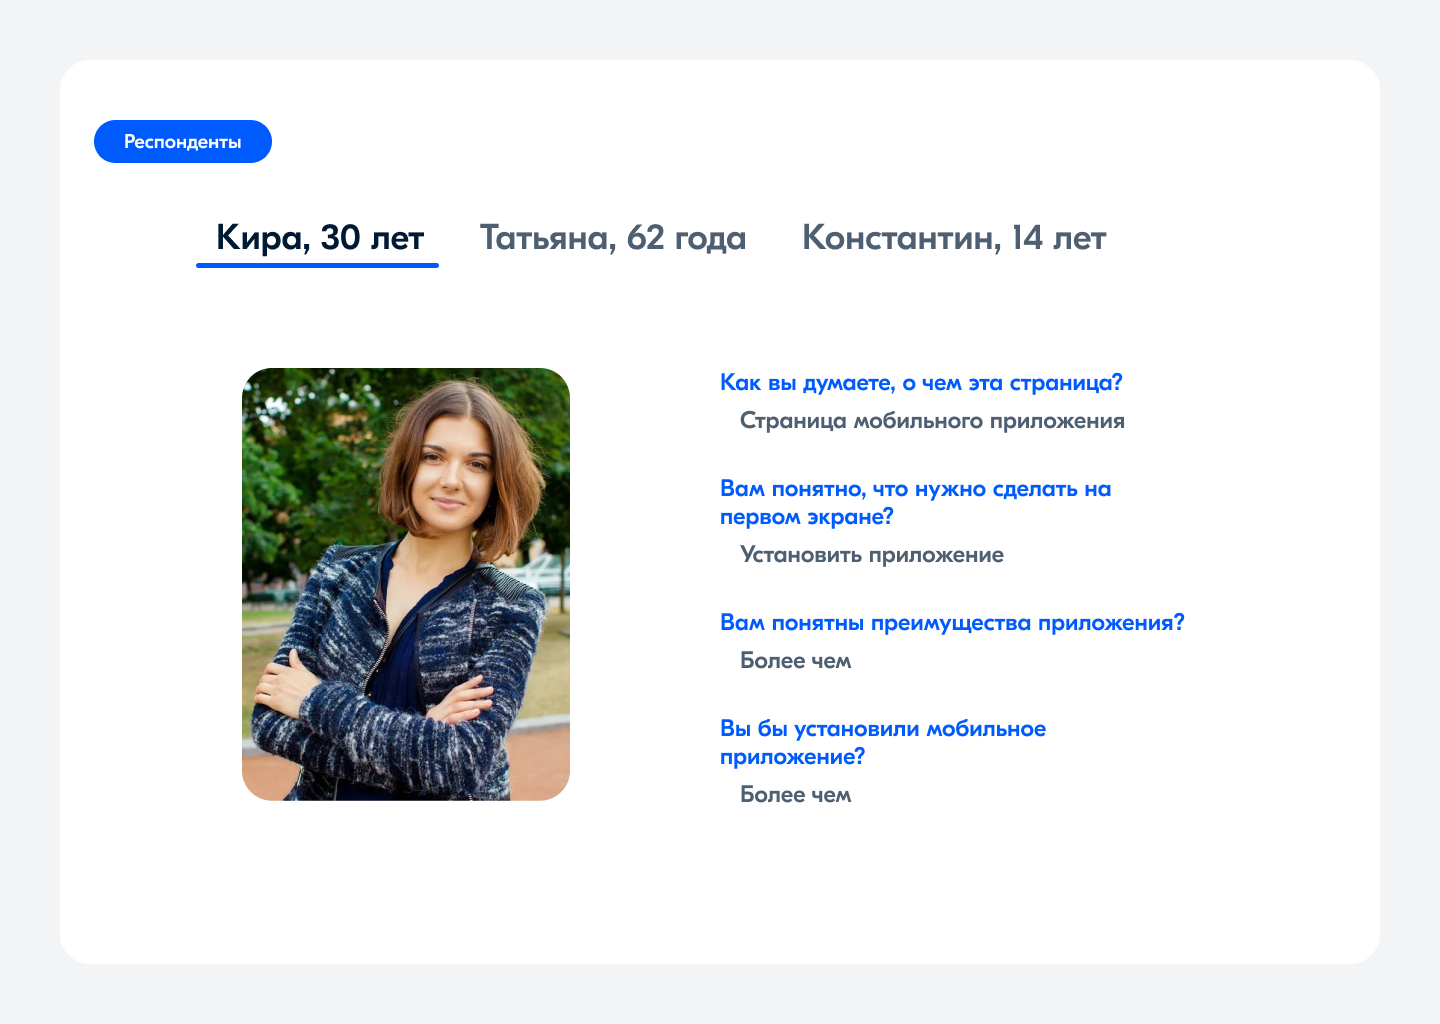Click the Респонденты badge
The image size is (1440, 1024).
click(x=182, y=142)
